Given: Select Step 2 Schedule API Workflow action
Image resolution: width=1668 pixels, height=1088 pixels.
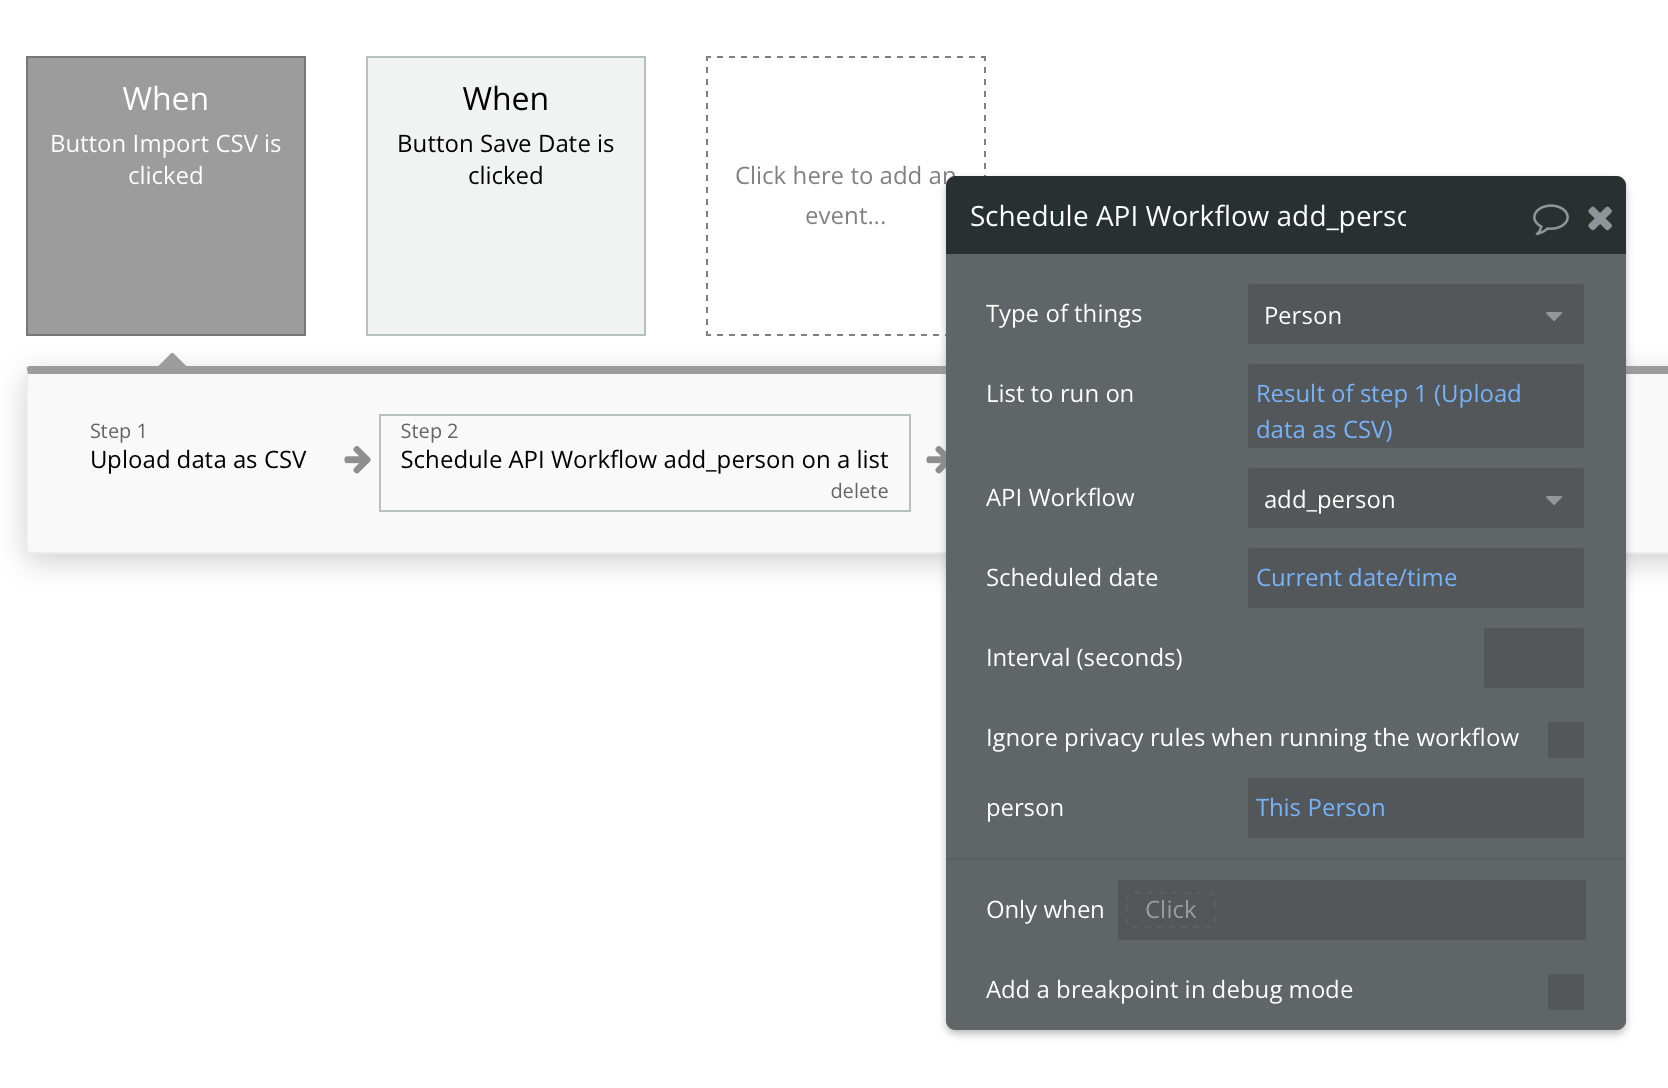Looking at the screenshot, I should click(644, 459).
